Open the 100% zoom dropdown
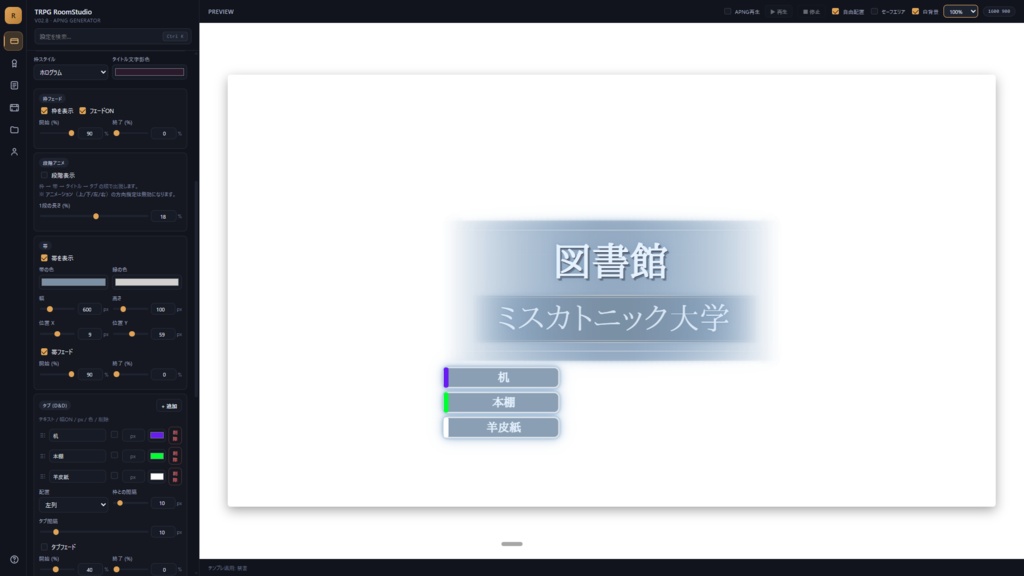Image resolution: width=1024 pixels, height=576 pixels. point(961,12)
